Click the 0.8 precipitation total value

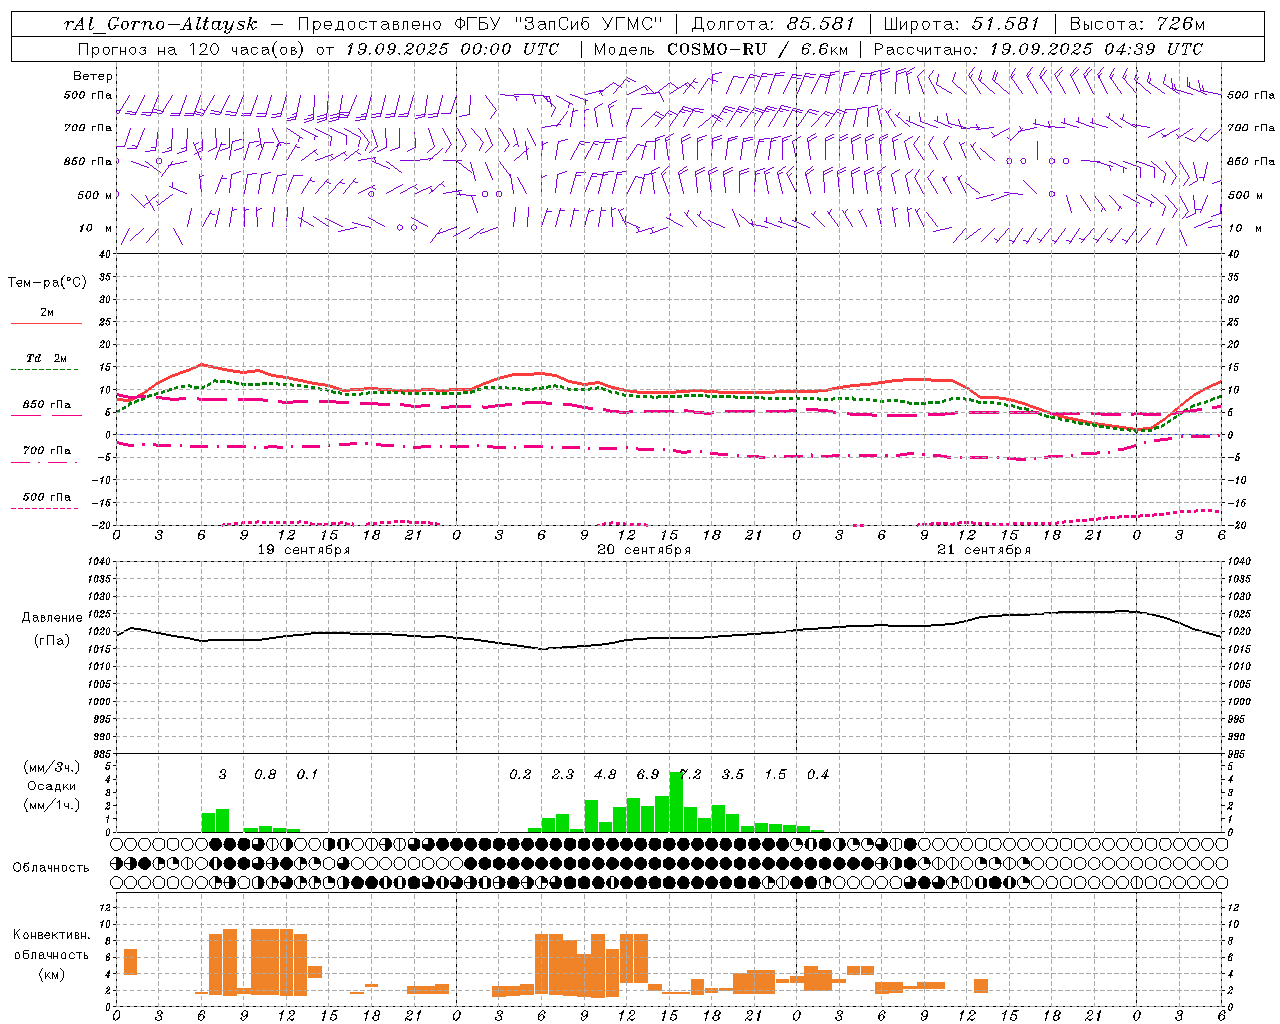[265, 774]
